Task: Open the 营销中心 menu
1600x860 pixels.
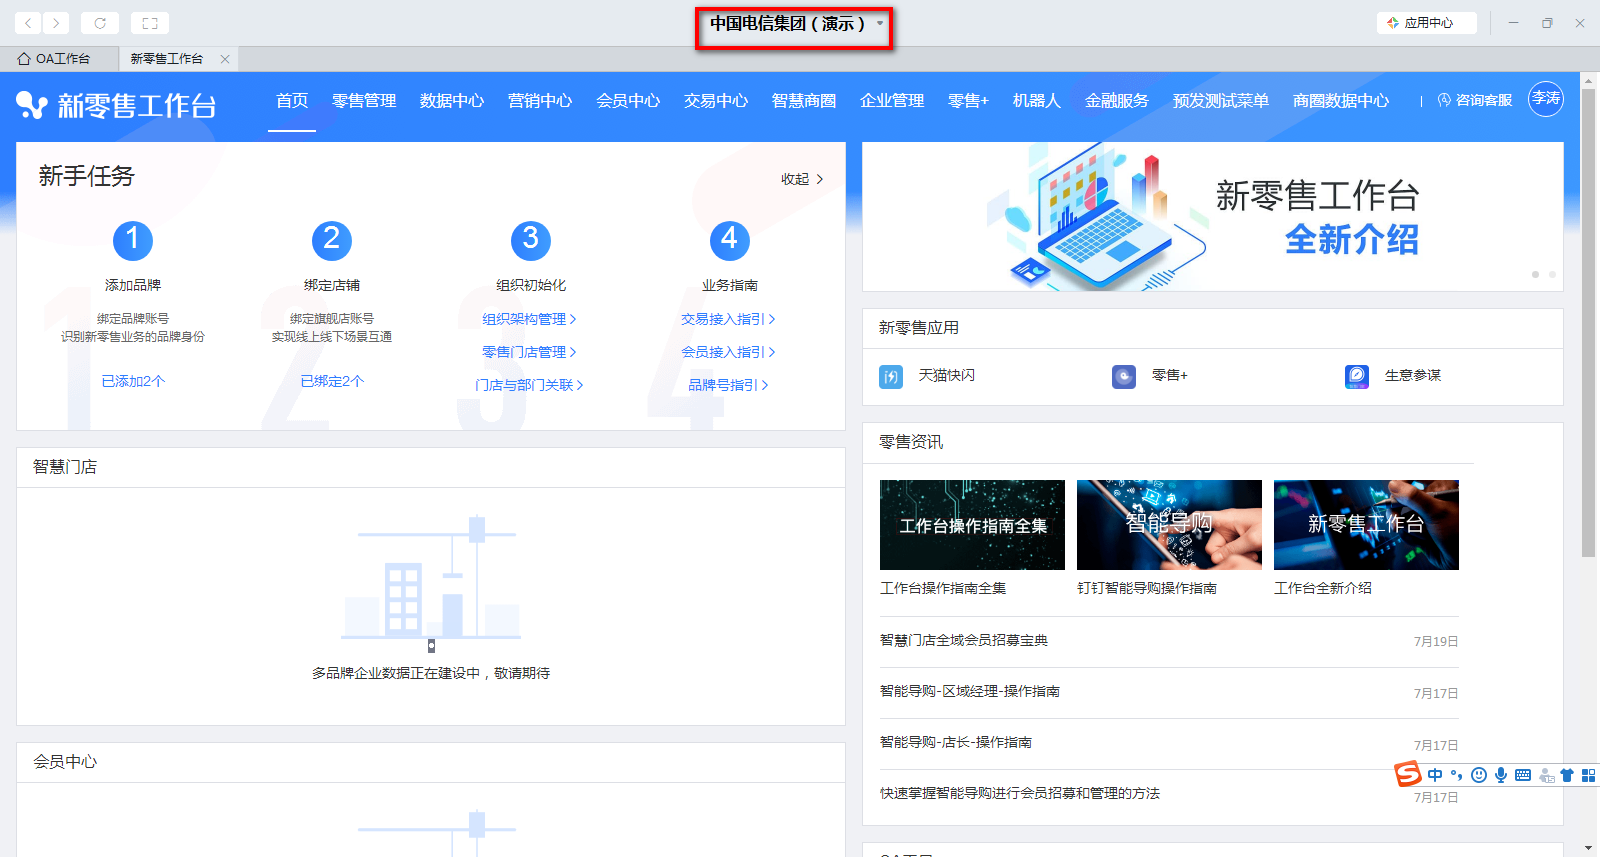Action: tap(540, 101)
